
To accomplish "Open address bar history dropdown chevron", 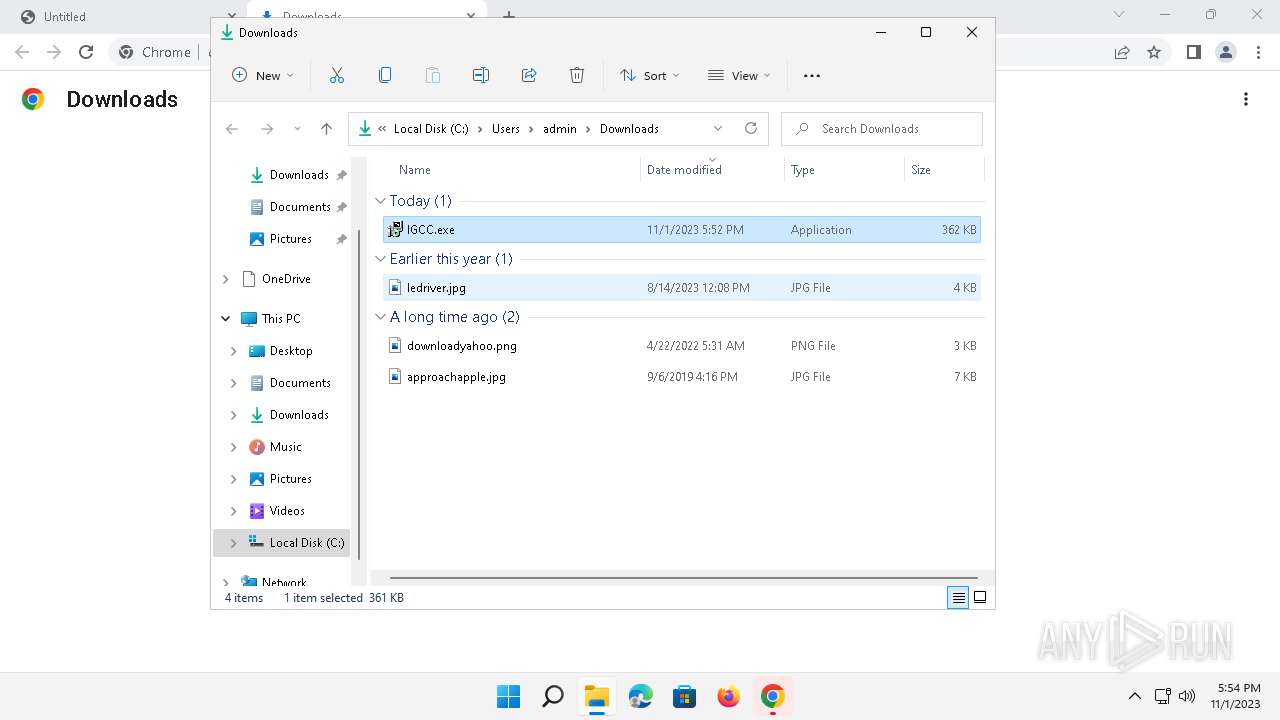I will pyautogui.click(x=718, y=128).
